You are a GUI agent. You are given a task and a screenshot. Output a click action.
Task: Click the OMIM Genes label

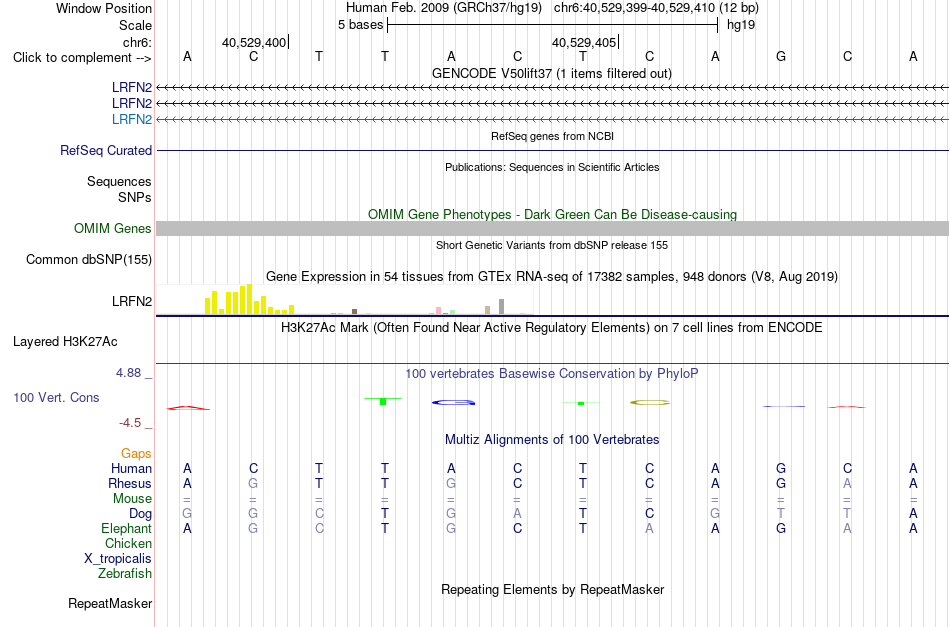click(x=112, y=228)
